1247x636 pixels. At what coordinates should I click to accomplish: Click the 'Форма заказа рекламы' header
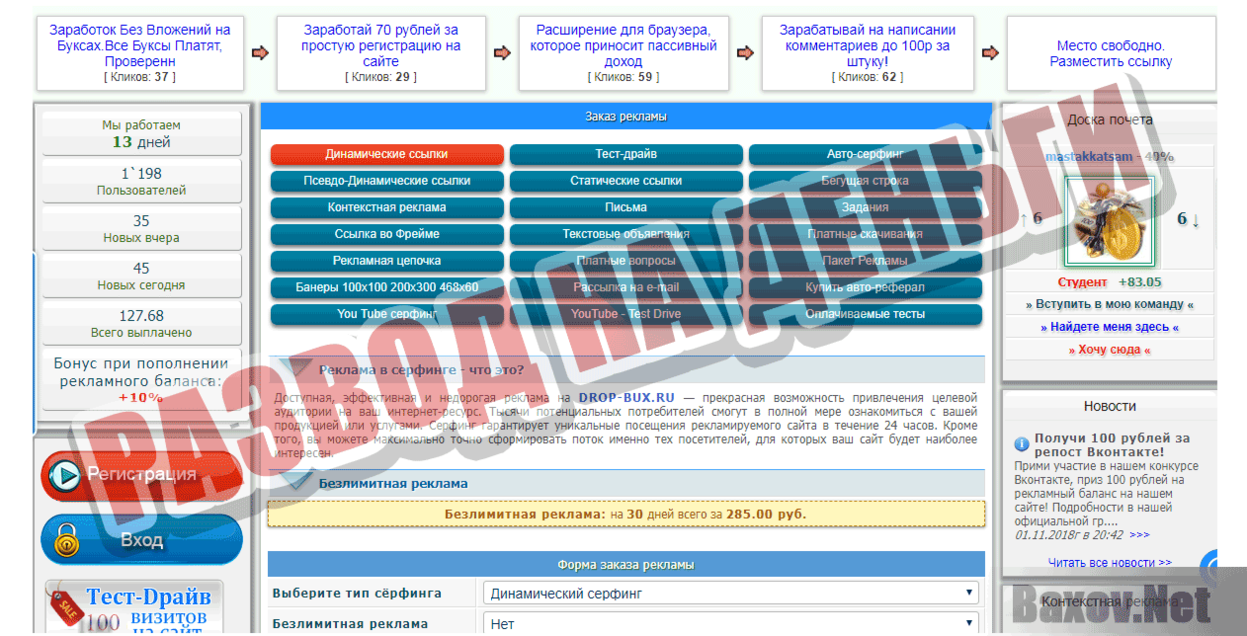pyautogui.click(x=626, y=565)
